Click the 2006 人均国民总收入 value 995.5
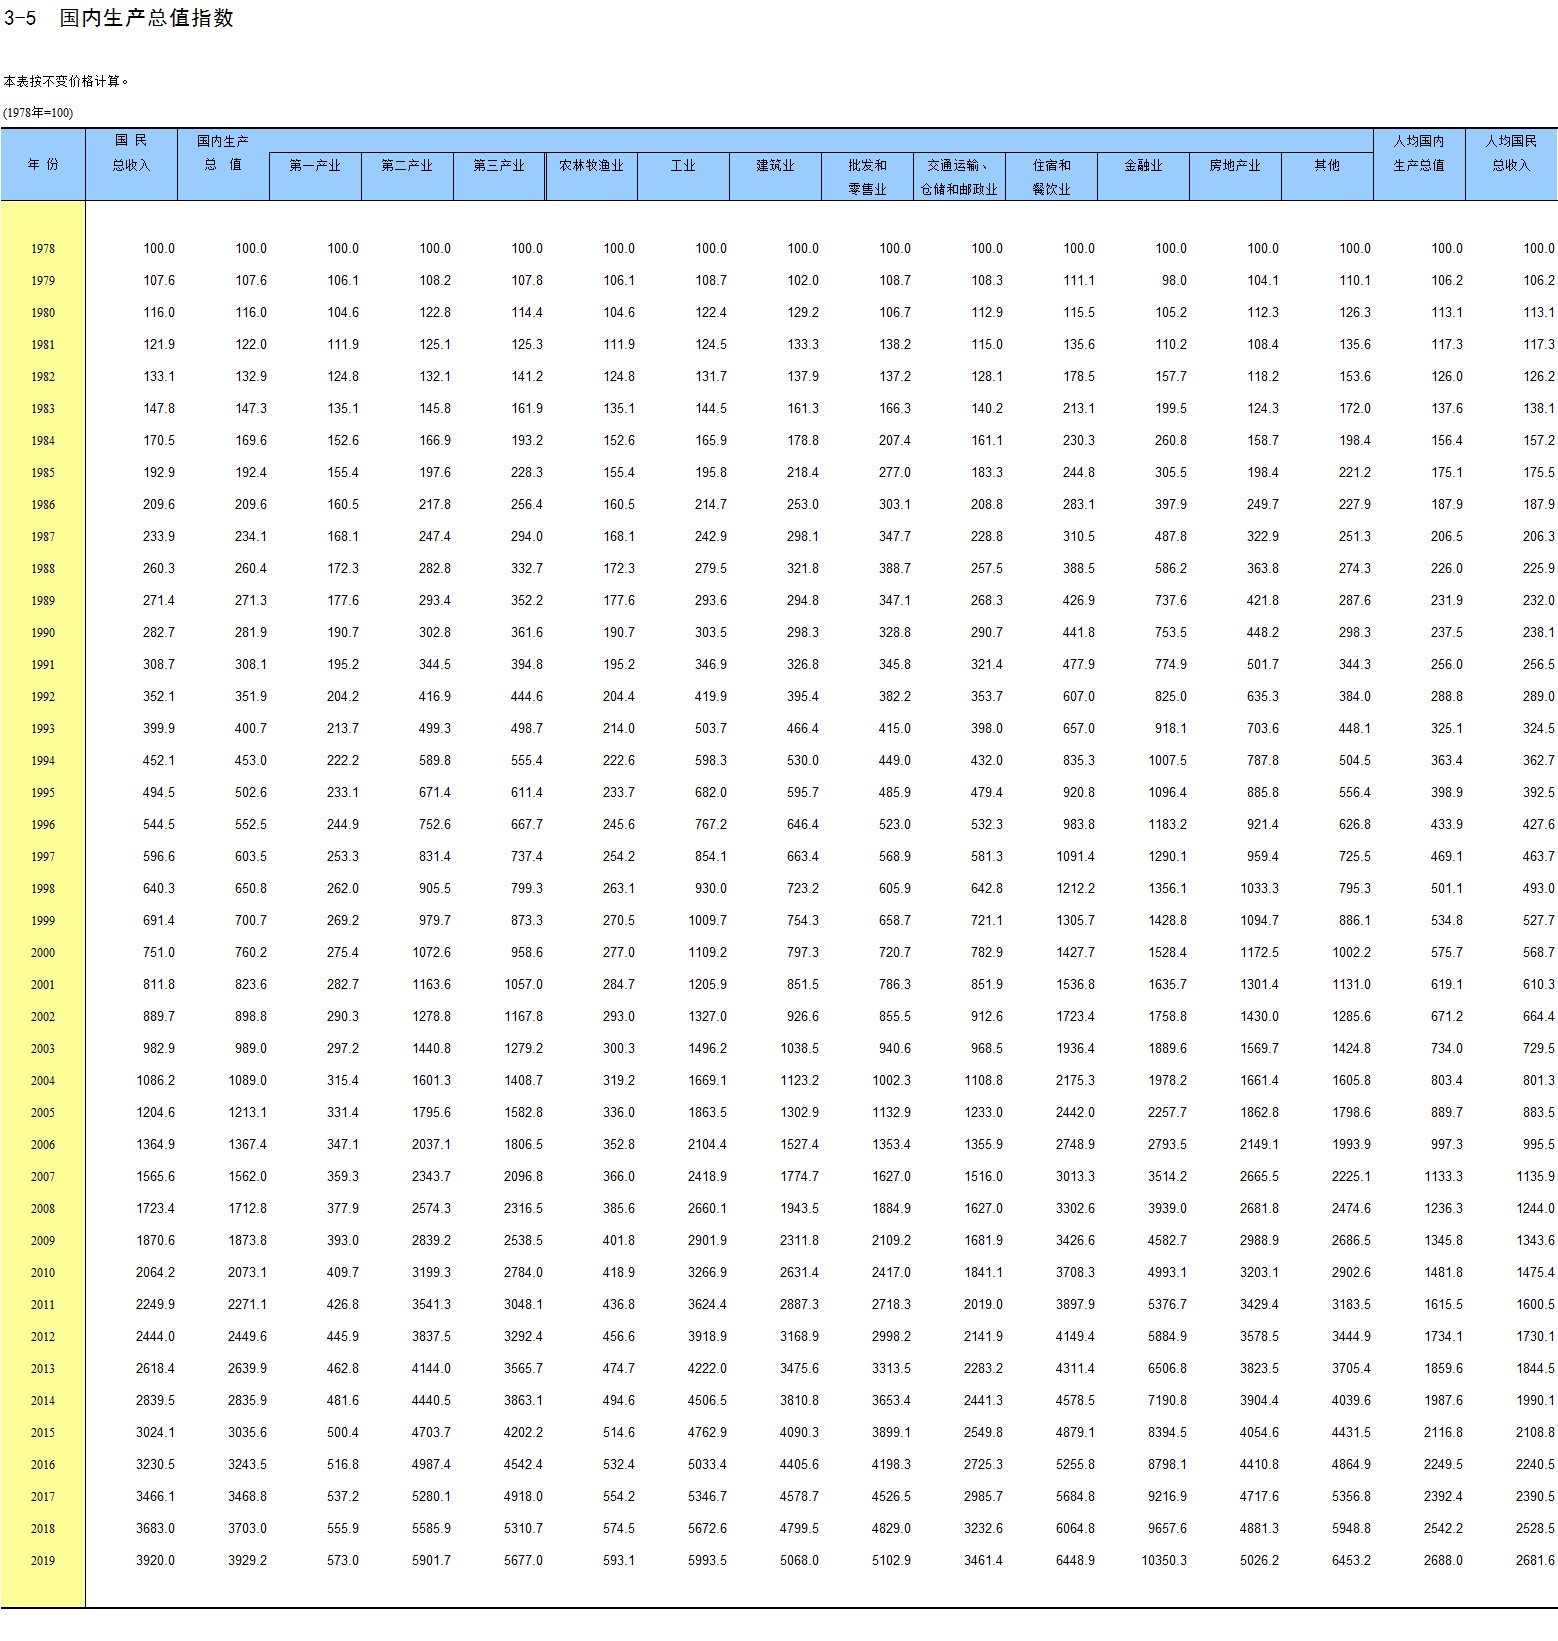The width and height of the screenshot is (1558, 1641). coord(1539,1145)
